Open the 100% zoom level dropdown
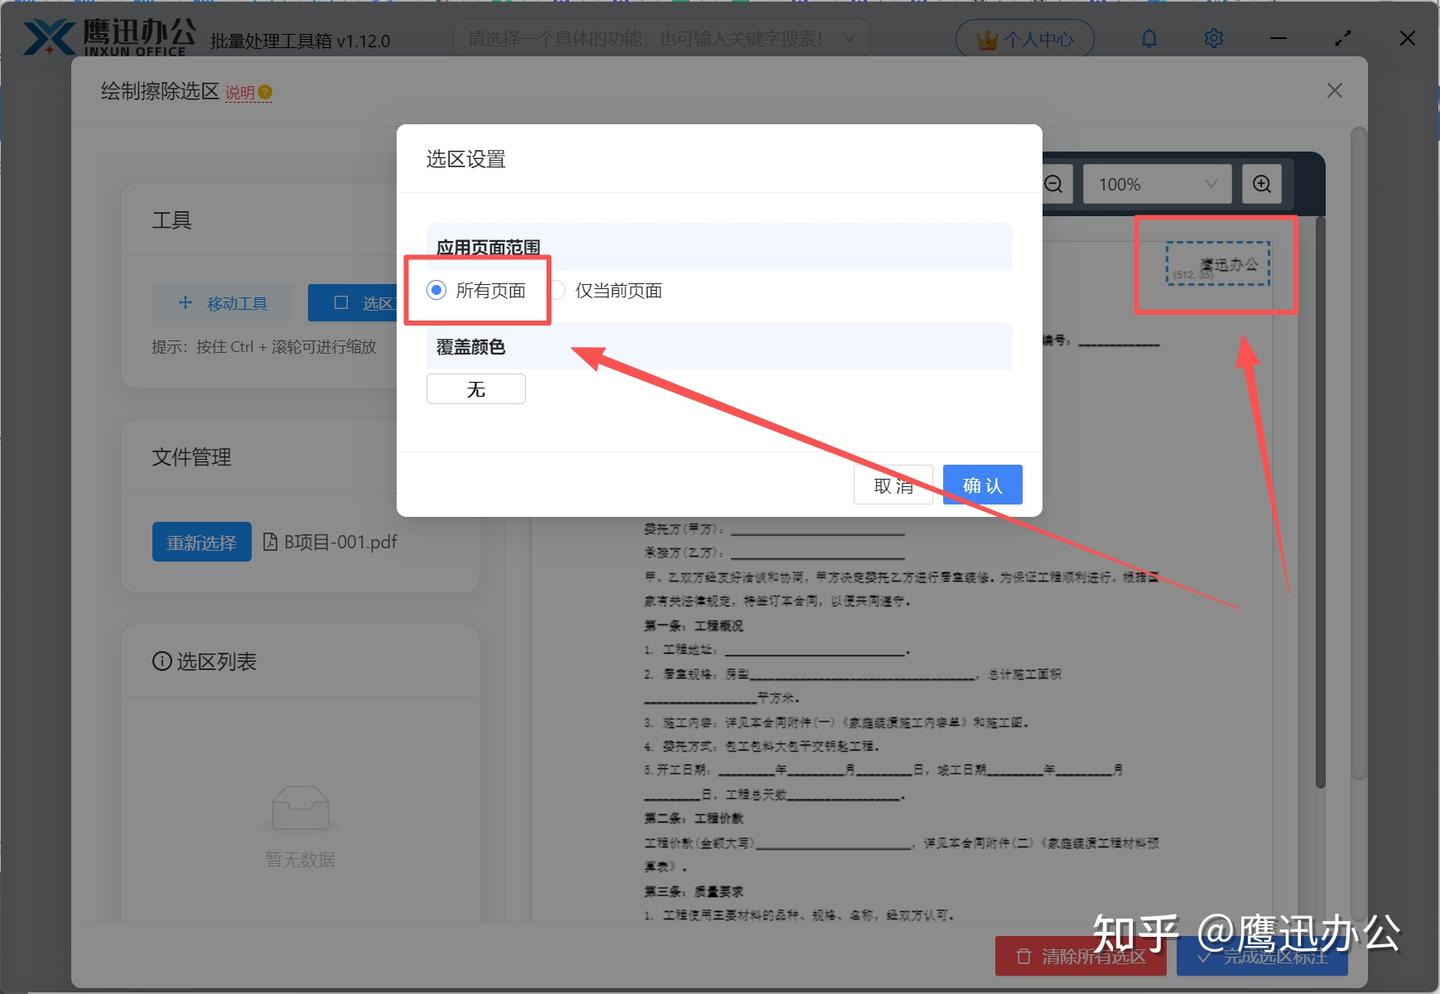 coord(1156,184)
